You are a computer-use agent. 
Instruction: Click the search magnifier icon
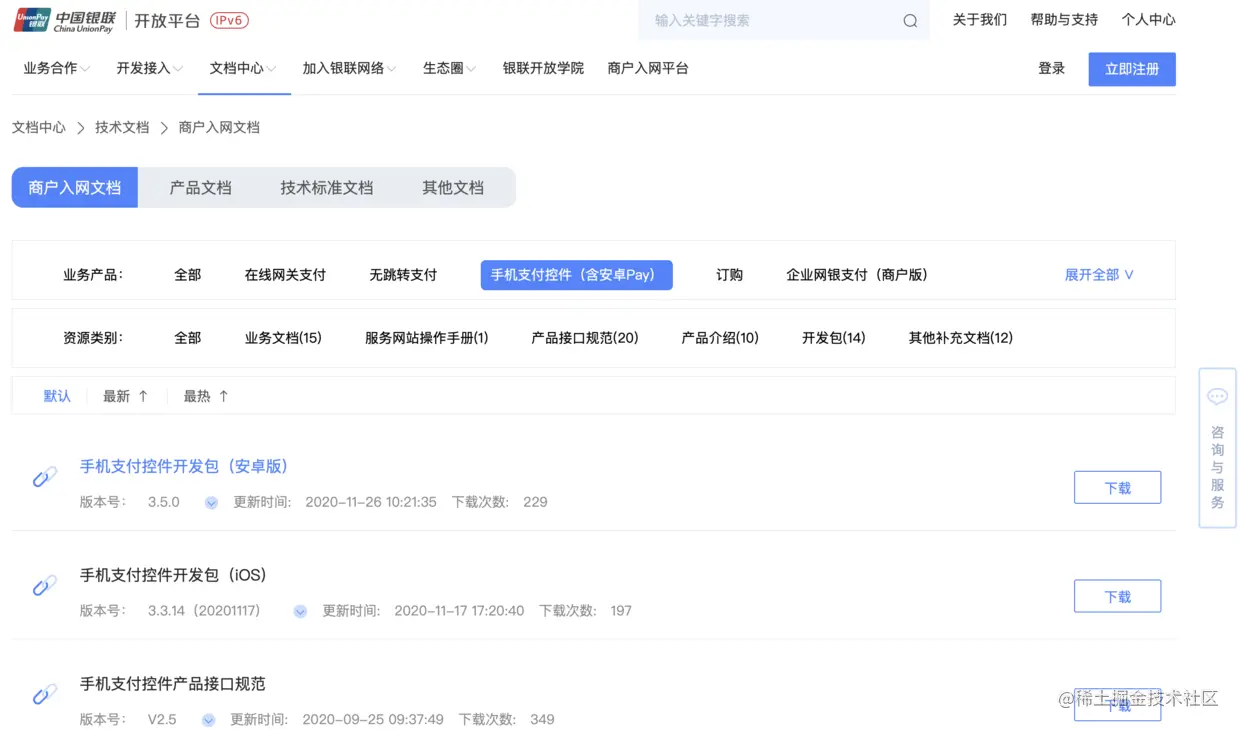tap(908, 20)
